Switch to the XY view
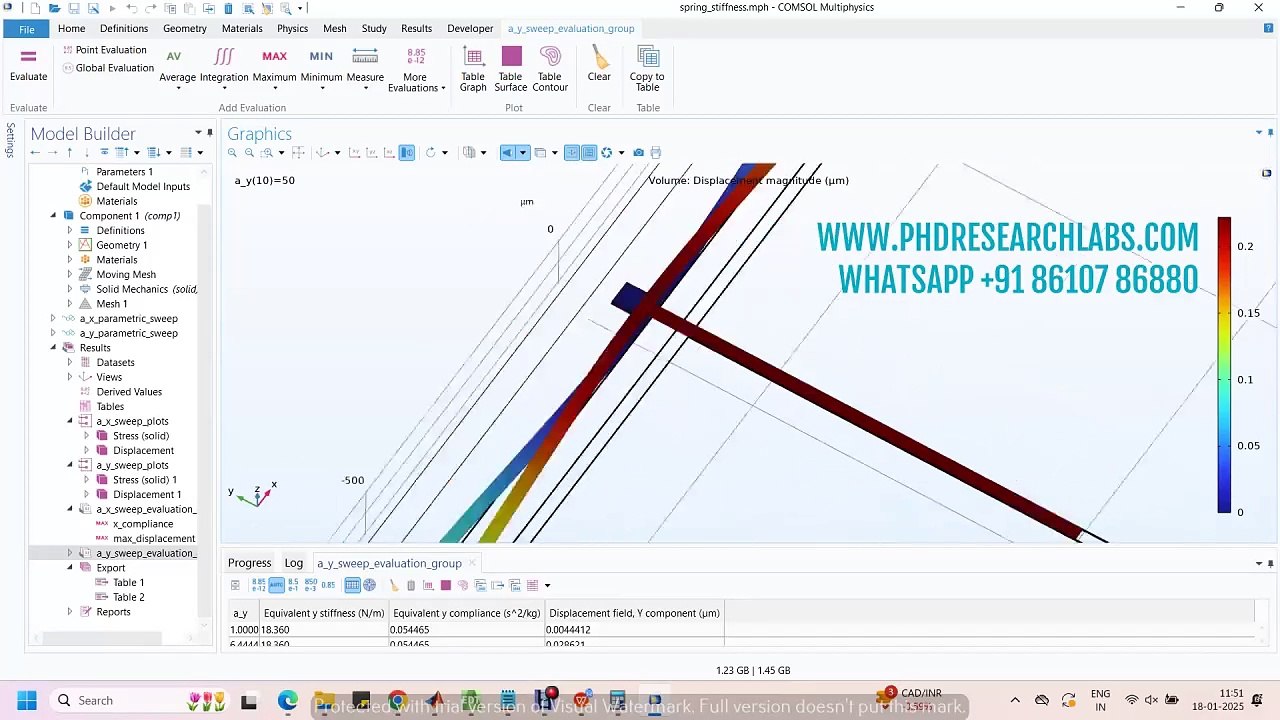 pyautogui.click(x=355, y=153)
